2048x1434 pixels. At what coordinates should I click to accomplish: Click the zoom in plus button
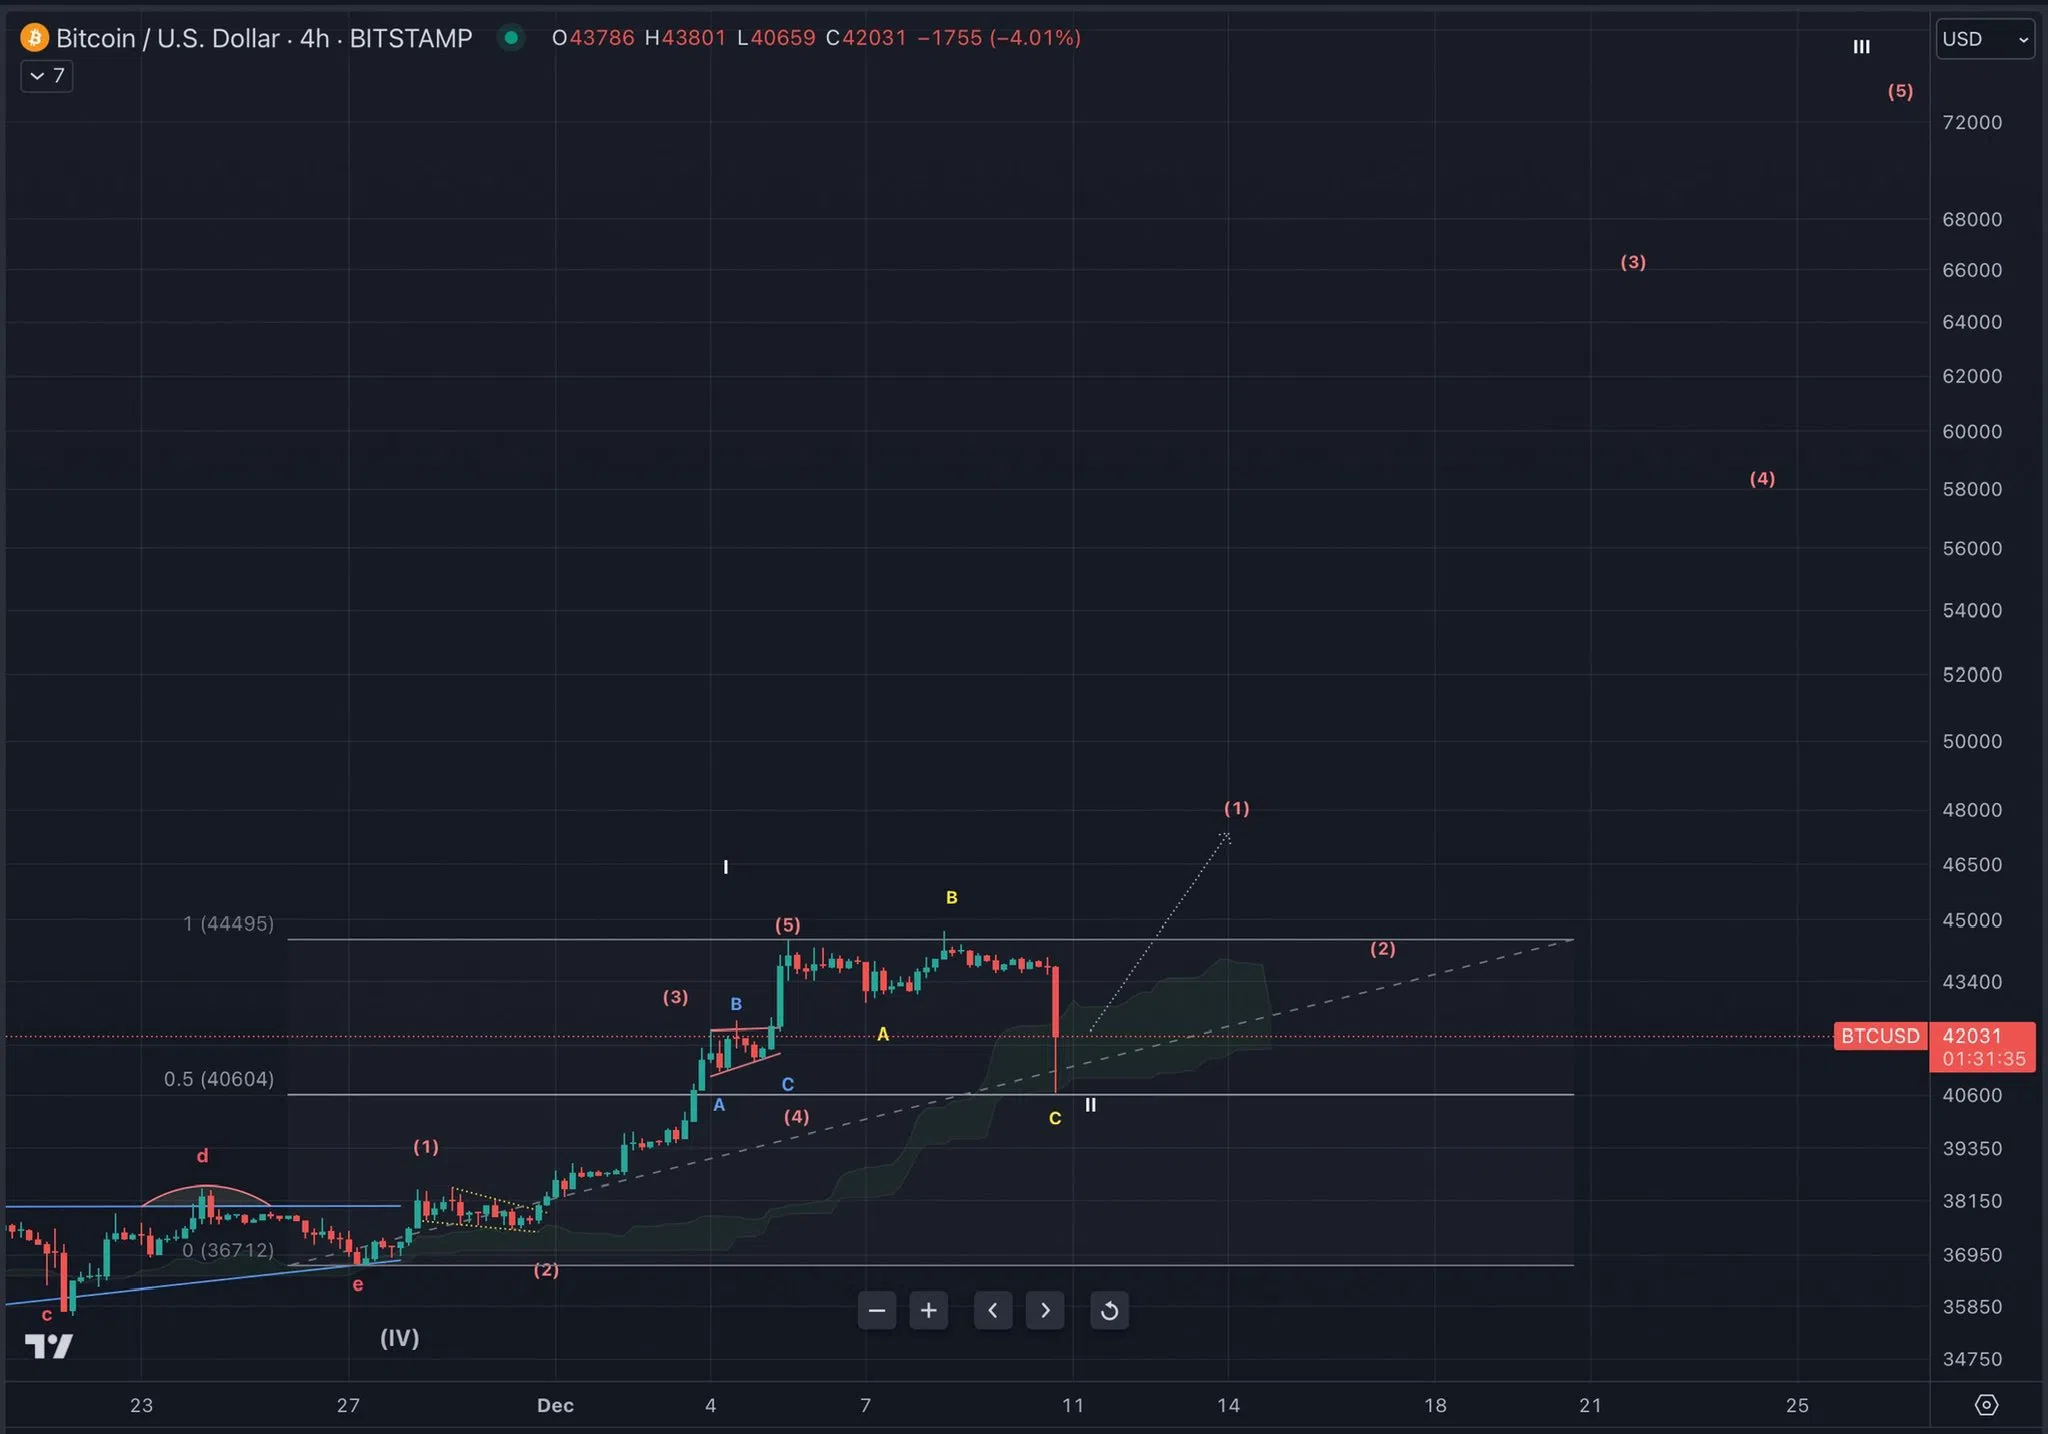(x=928, y=1310)
